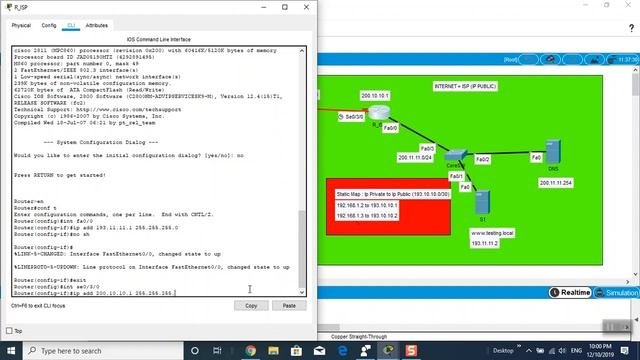Screen dimensions: 640x360
Task: Select the CLI tab
Action: [x=71, y=25]
